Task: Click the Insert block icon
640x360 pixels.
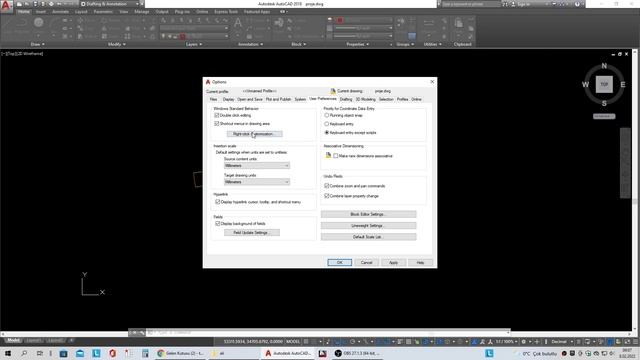Action: [279, 23]
